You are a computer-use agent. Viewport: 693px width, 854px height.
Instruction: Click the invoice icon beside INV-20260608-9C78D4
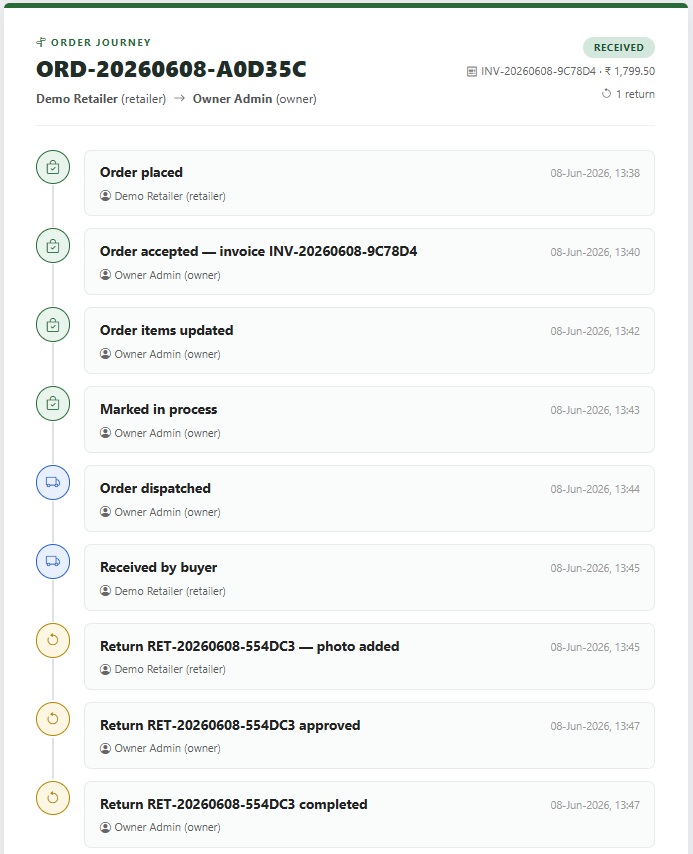(x=472, y=71)
